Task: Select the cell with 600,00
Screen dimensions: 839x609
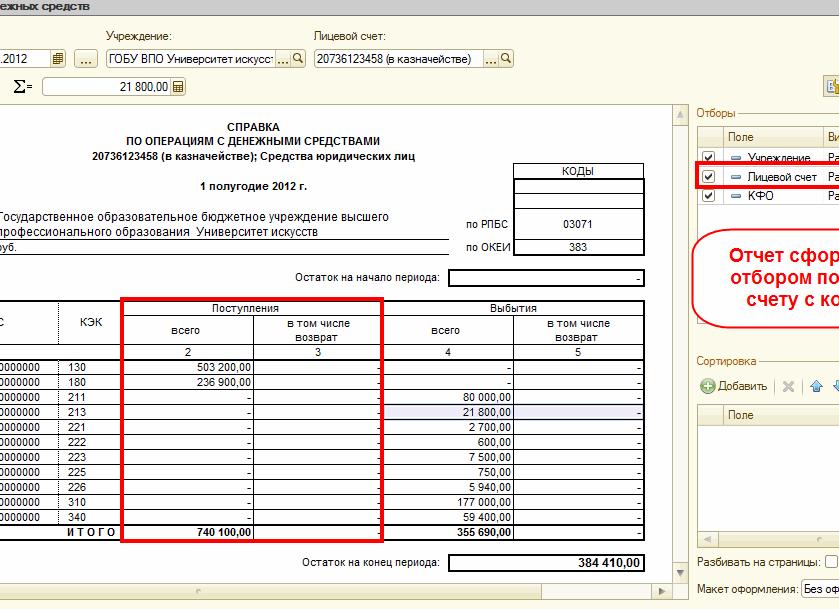Action: [448, 442]
